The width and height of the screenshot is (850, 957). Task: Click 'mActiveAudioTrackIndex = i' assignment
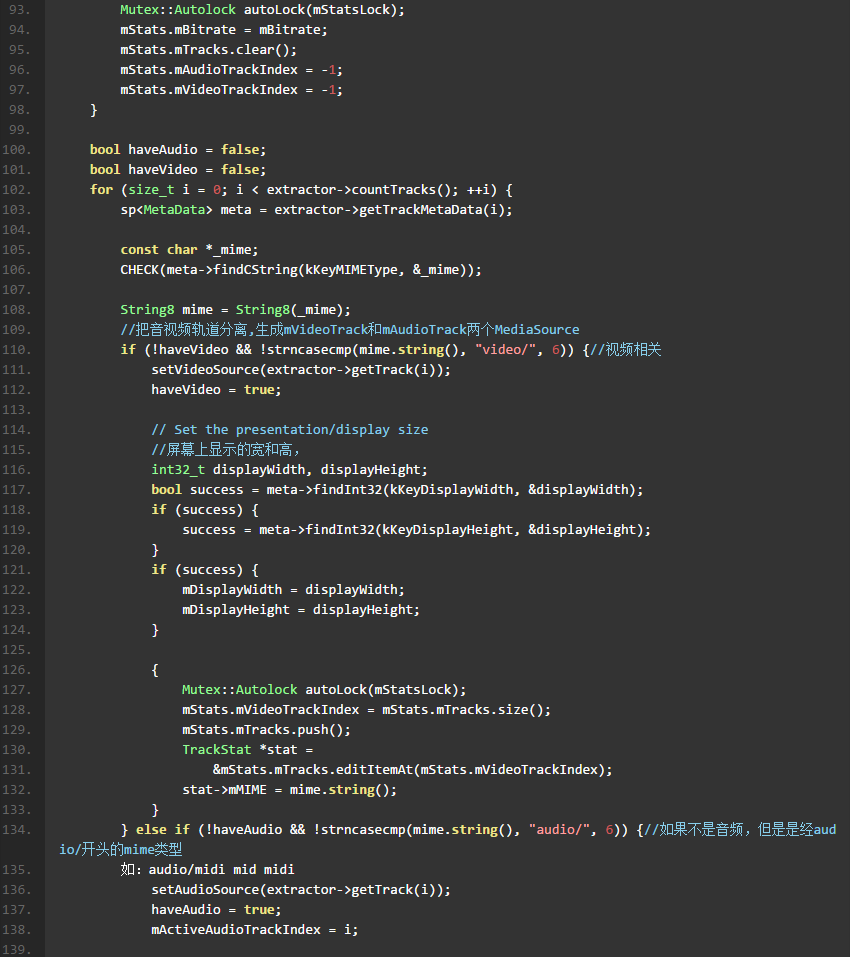coord(254,930)
